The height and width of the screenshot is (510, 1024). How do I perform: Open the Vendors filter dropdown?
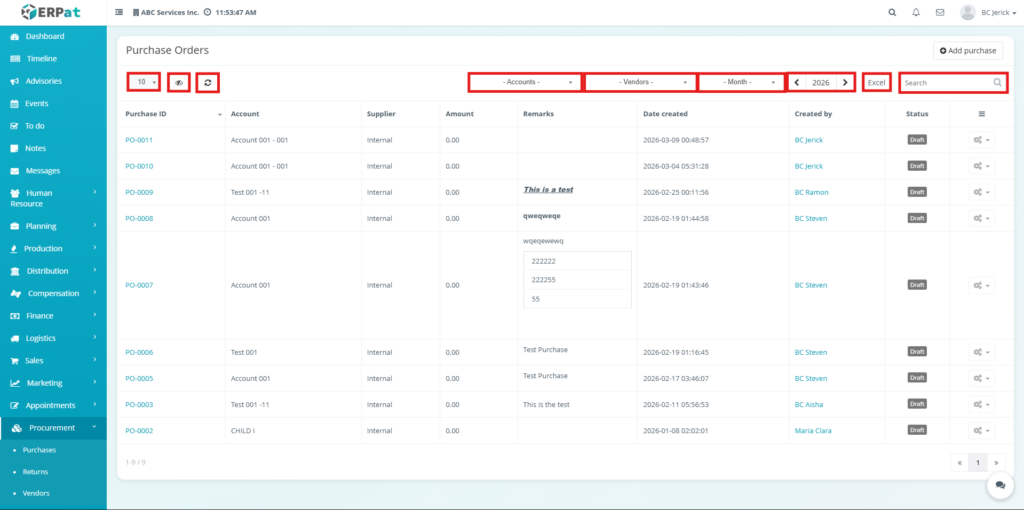[x=640, y=82]
